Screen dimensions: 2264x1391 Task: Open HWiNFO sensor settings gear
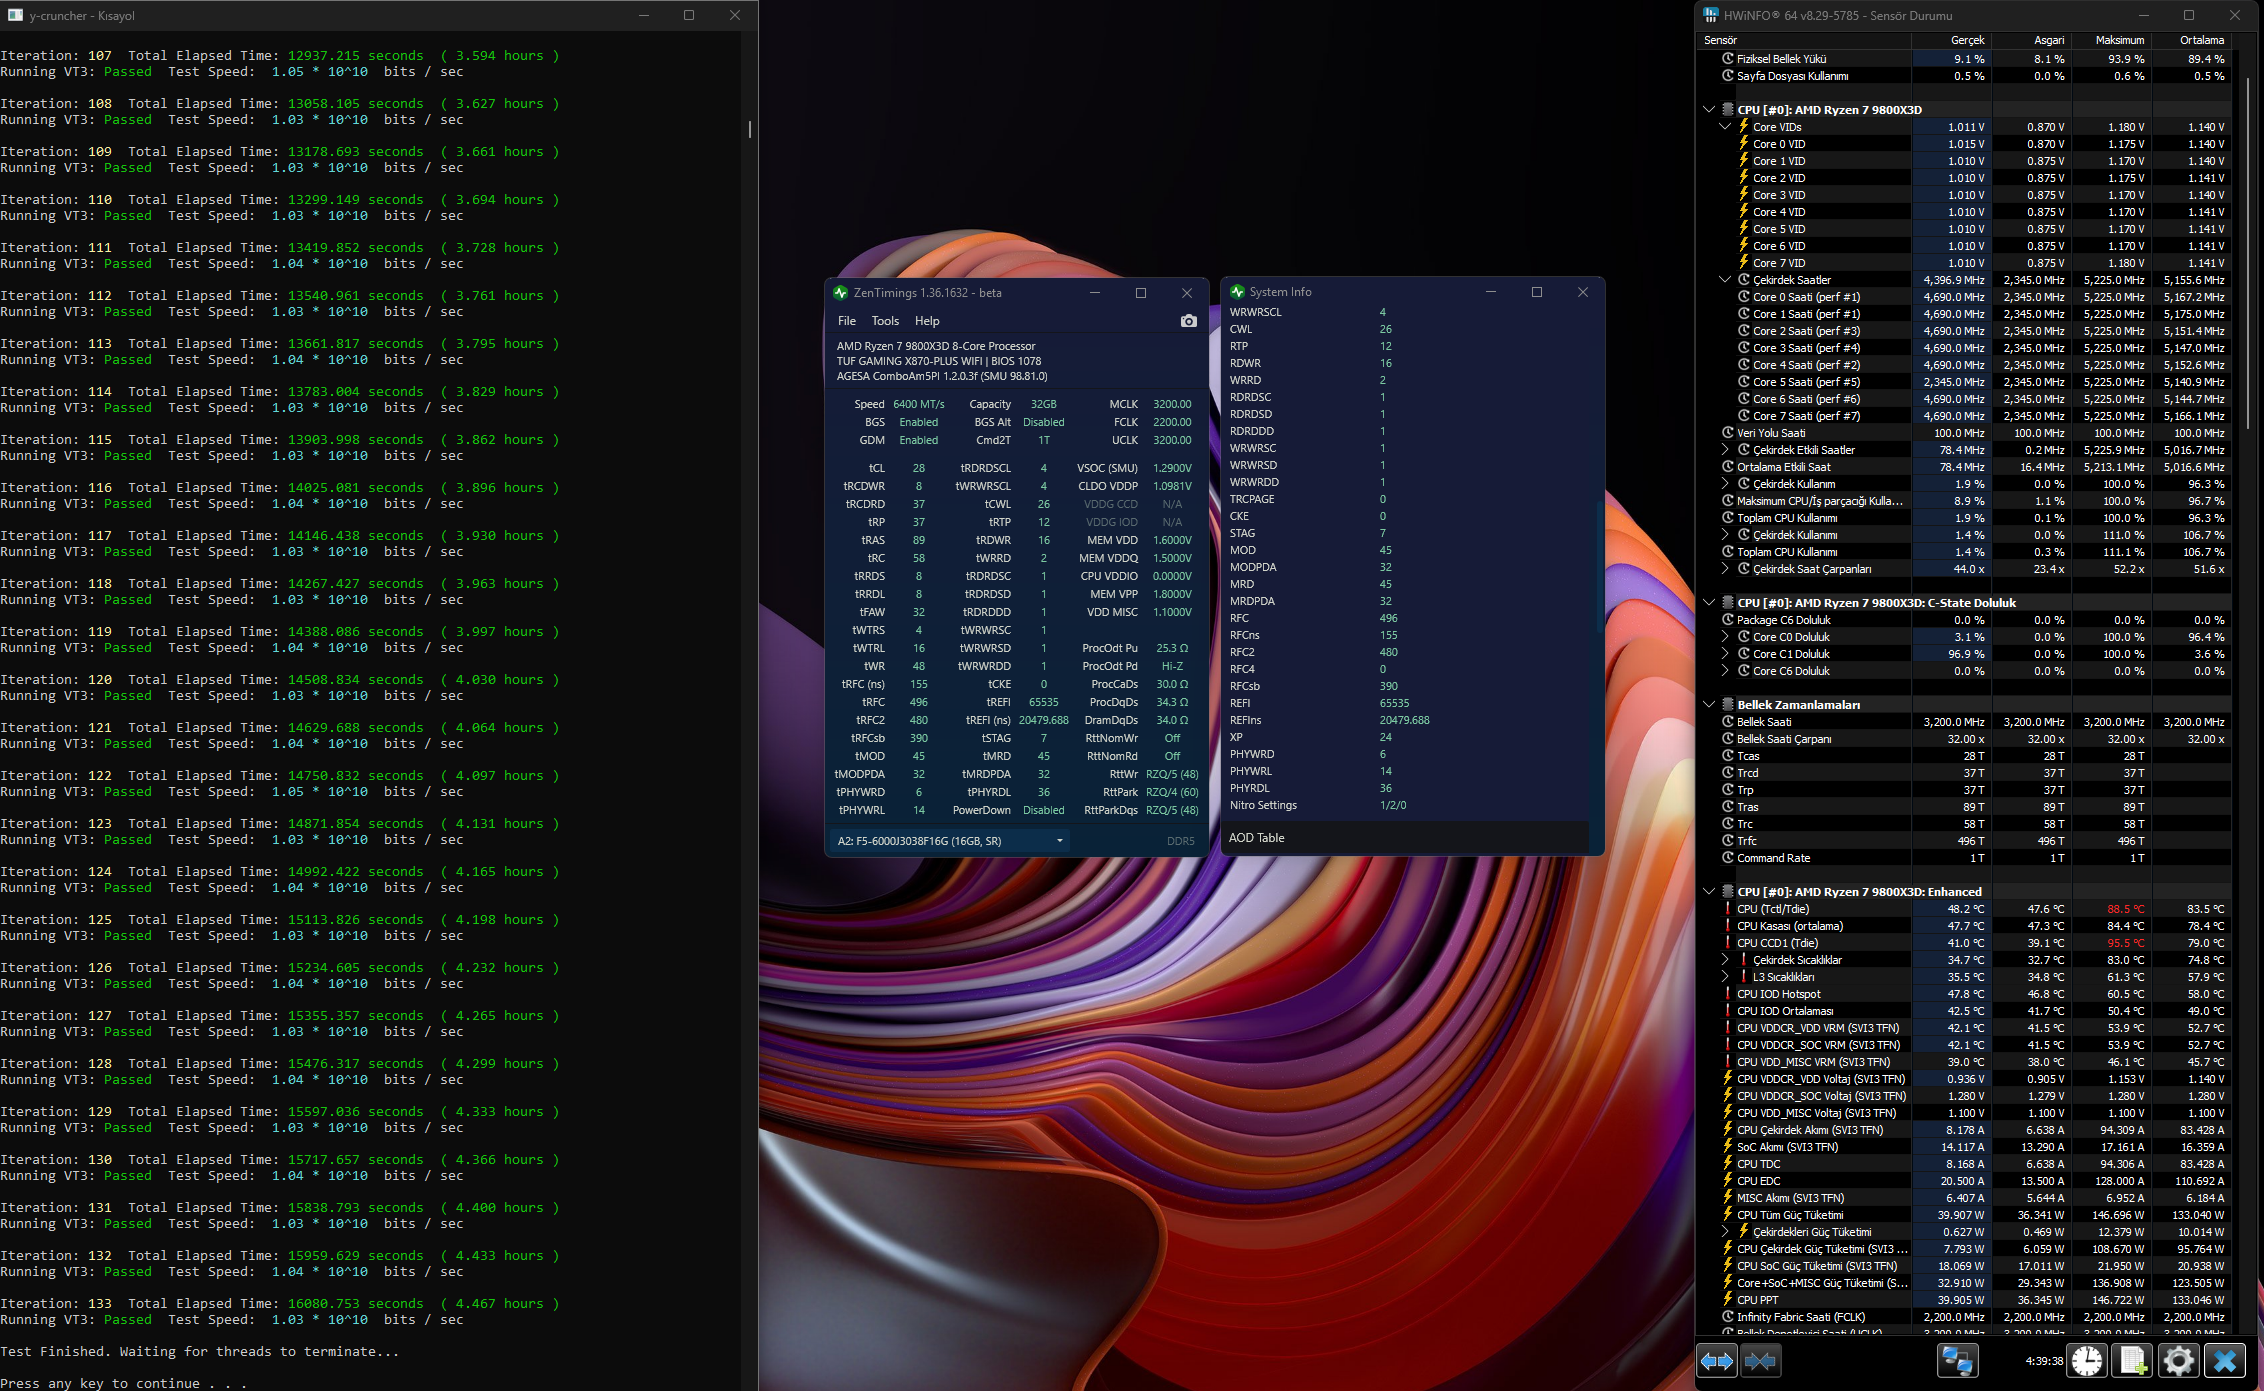coord(2178,1361)
